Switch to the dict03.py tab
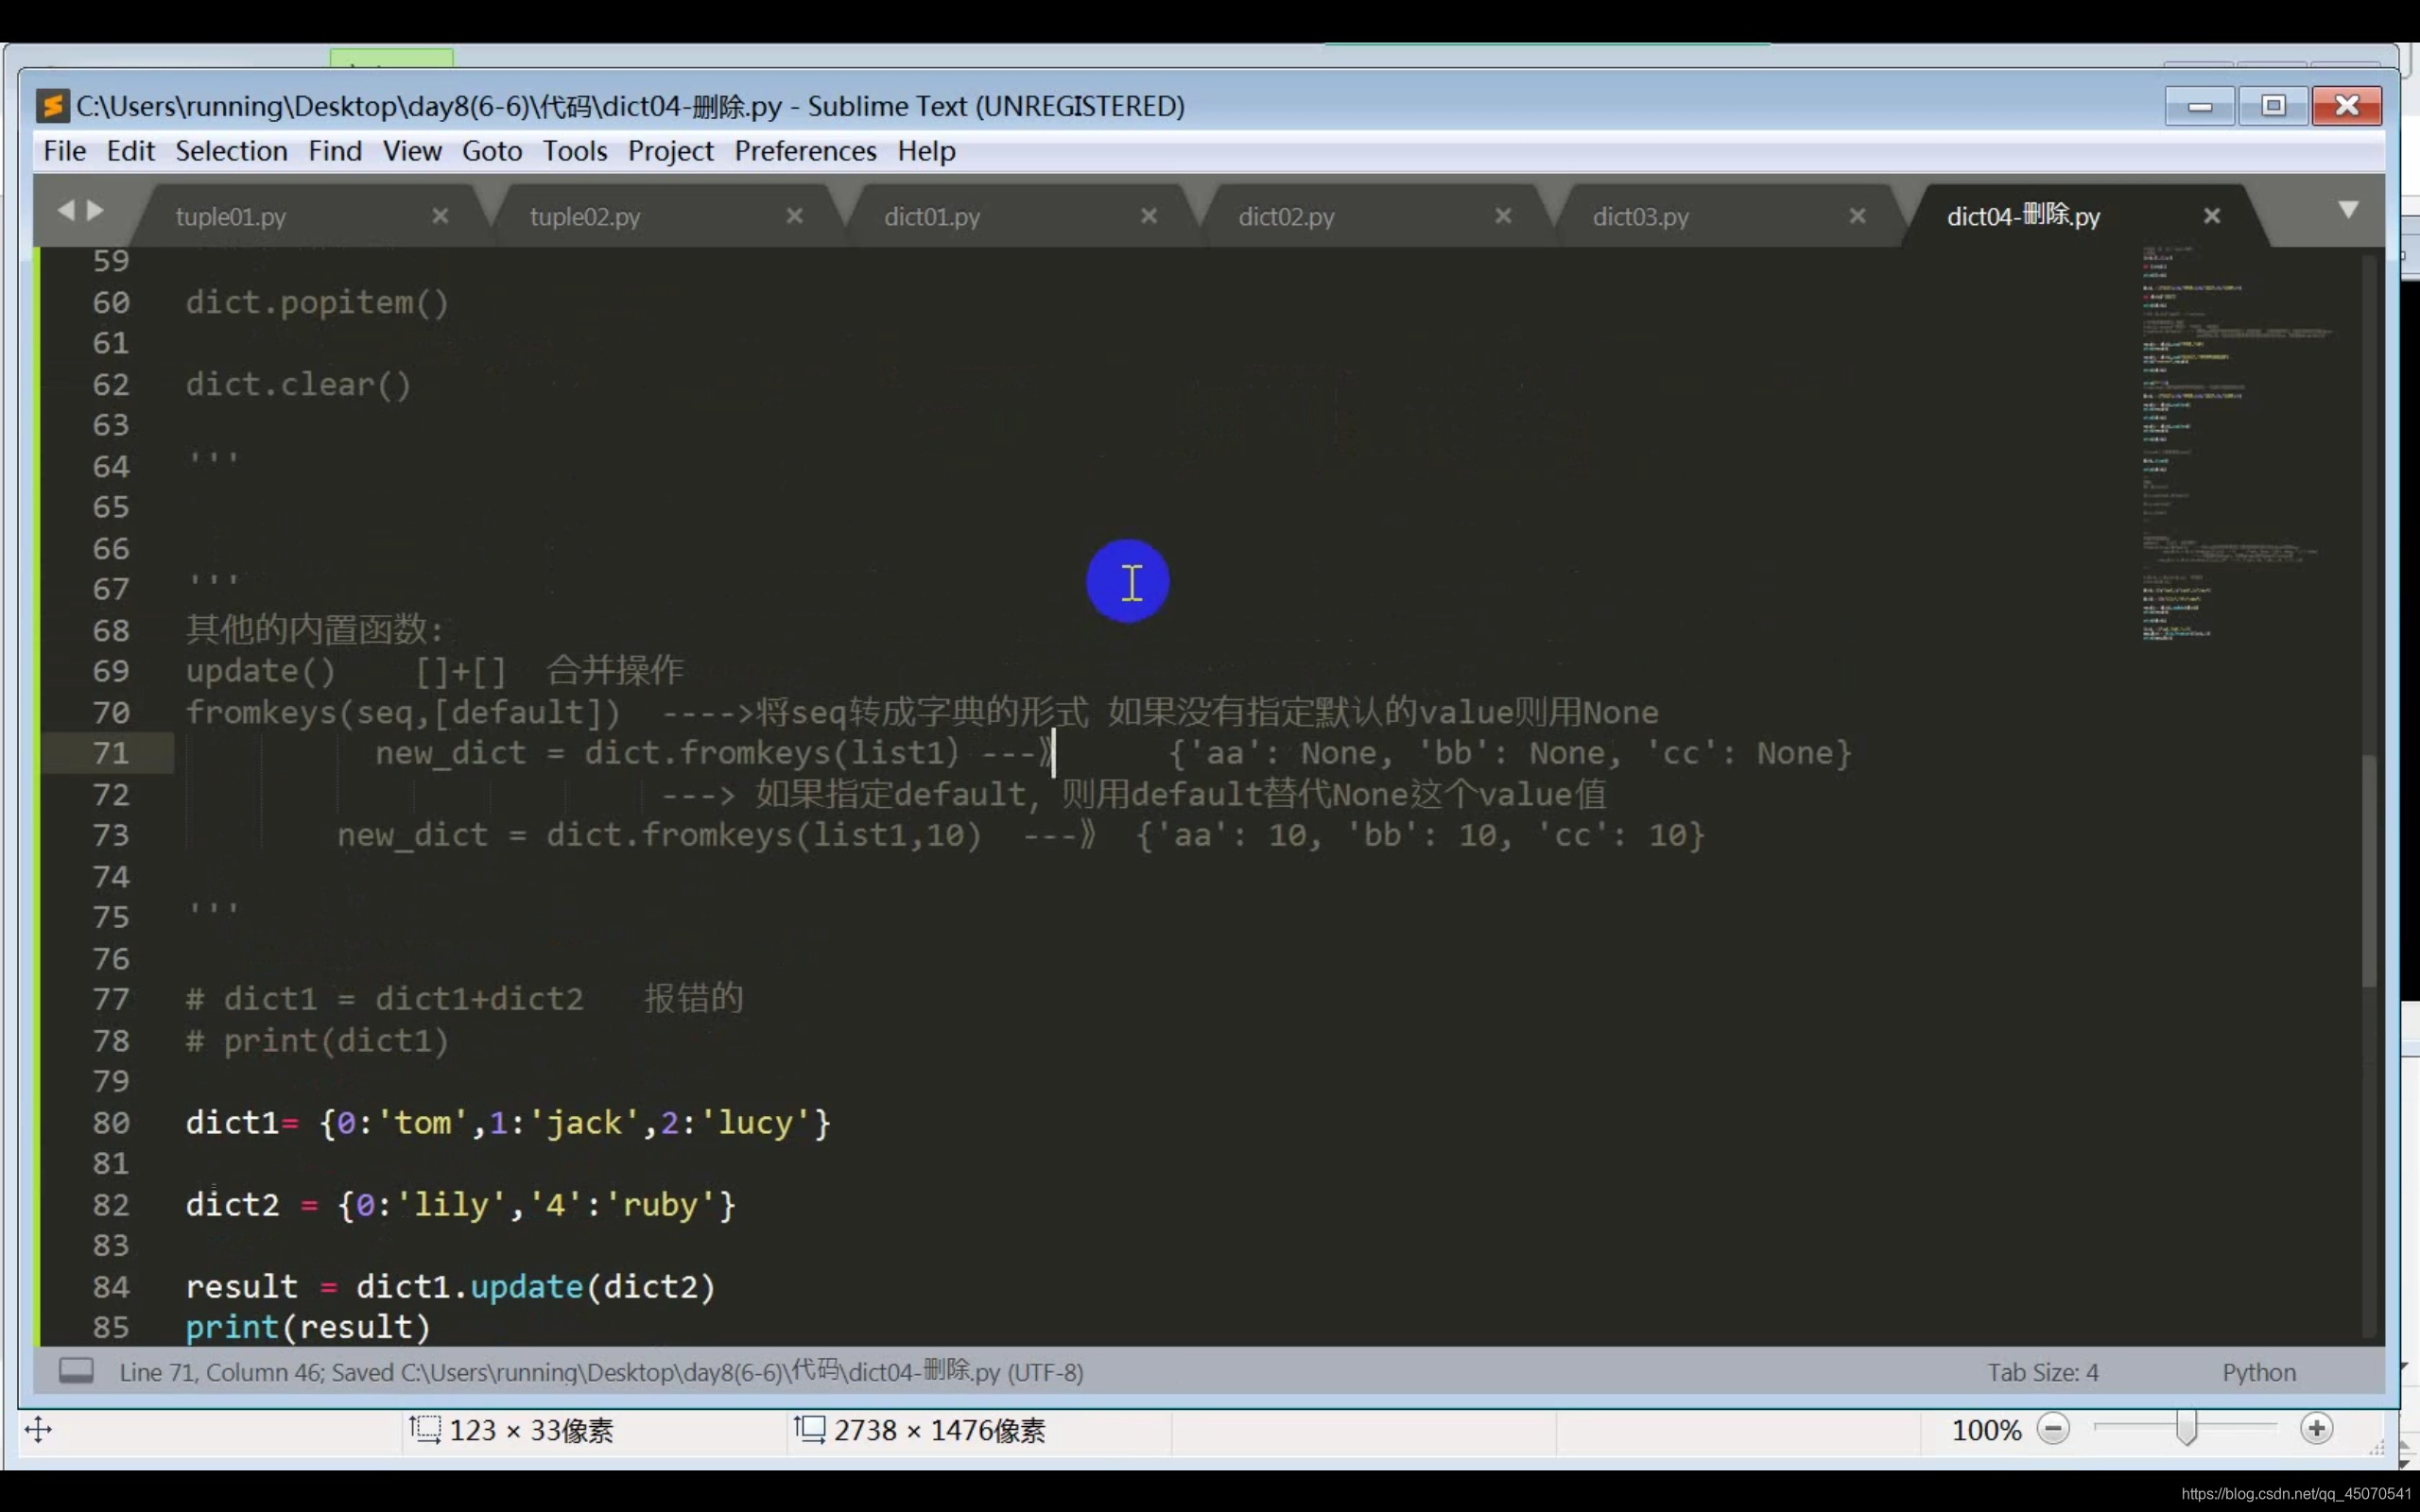This screenshot has width=2420, height=1512. click(1640, 217)
